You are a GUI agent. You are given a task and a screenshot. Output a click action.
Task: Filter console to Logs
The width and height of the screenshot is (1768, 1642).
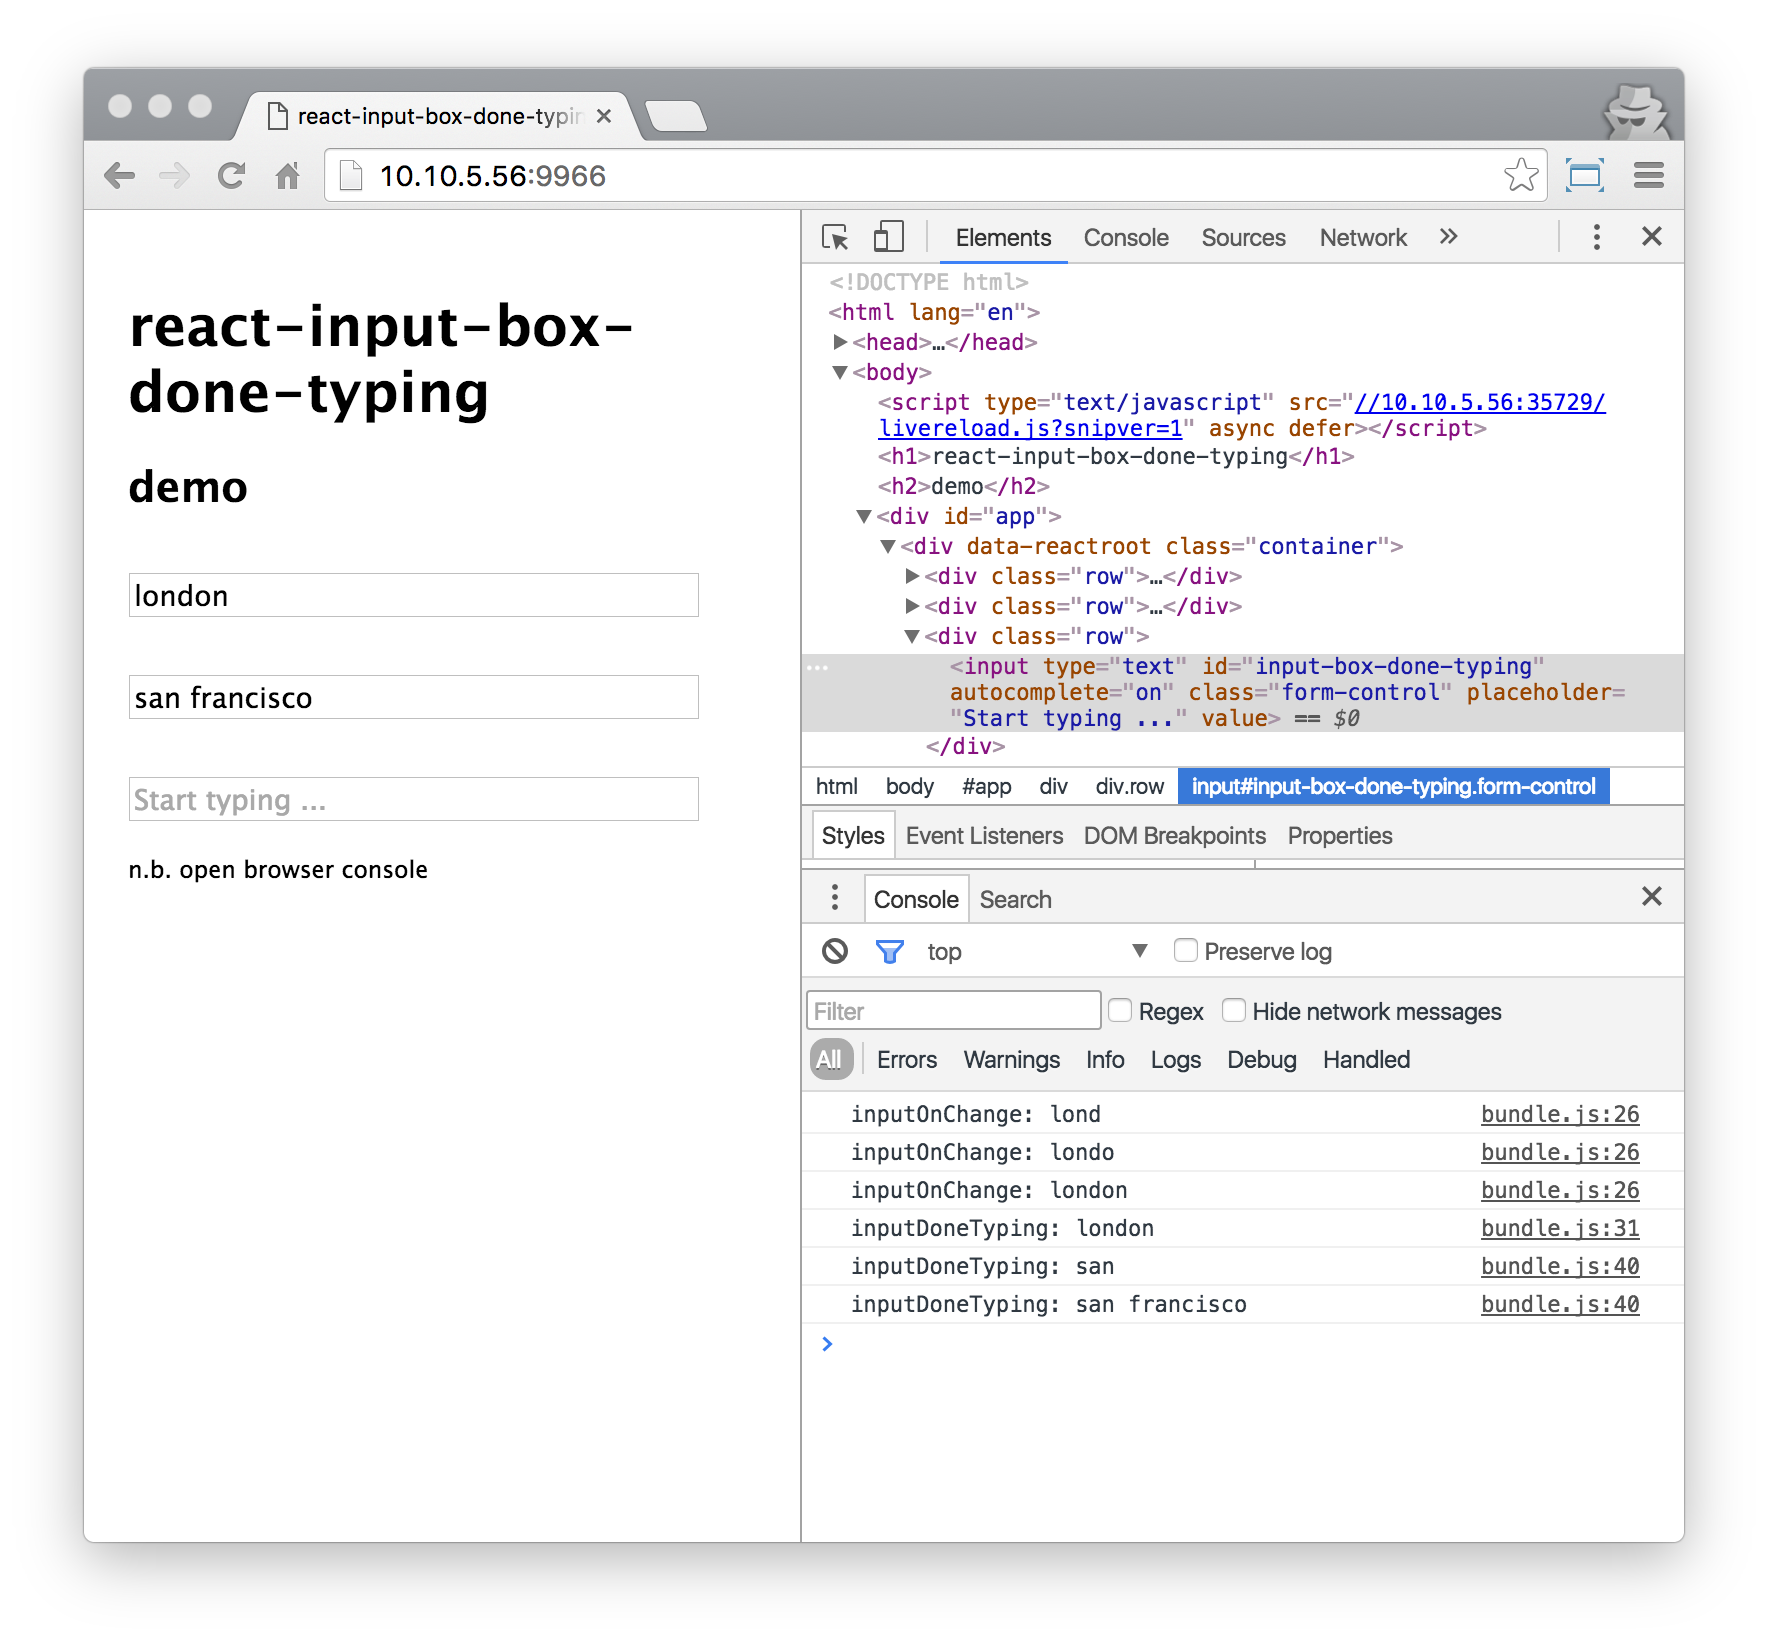click(x=1176, y=1060)
